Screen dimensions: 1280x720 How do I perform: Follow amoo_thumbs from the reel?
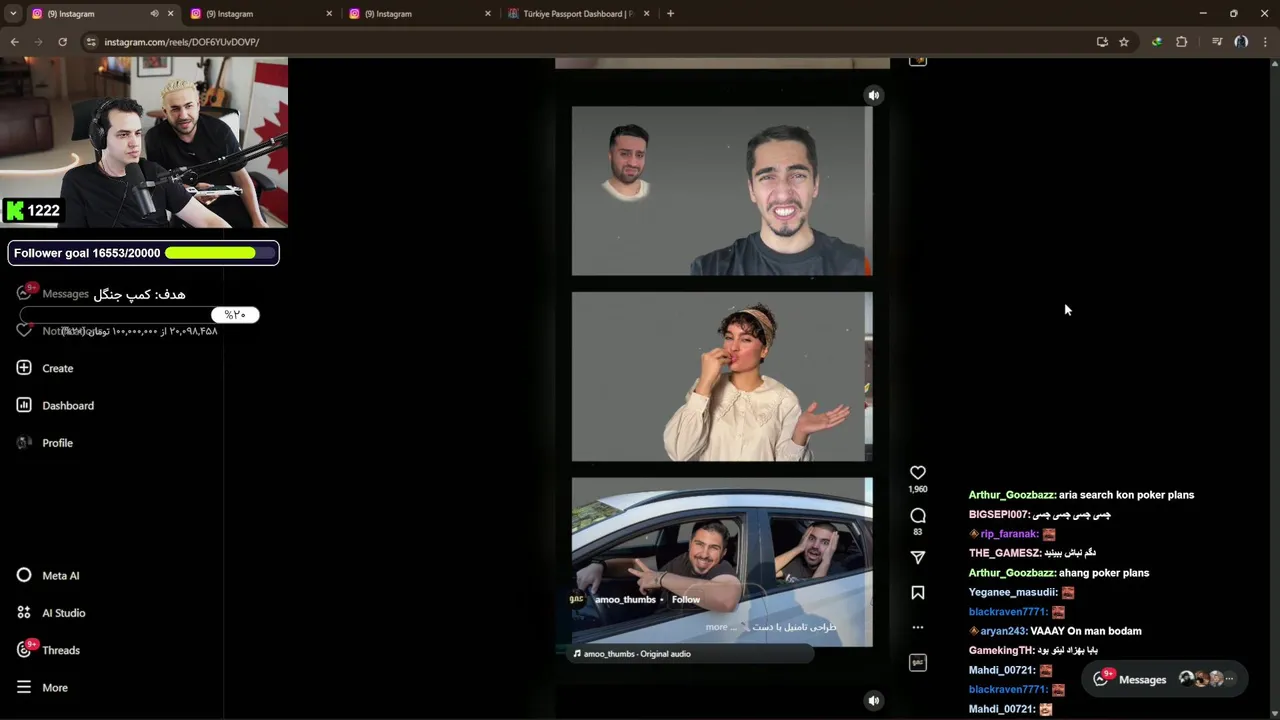685,599
